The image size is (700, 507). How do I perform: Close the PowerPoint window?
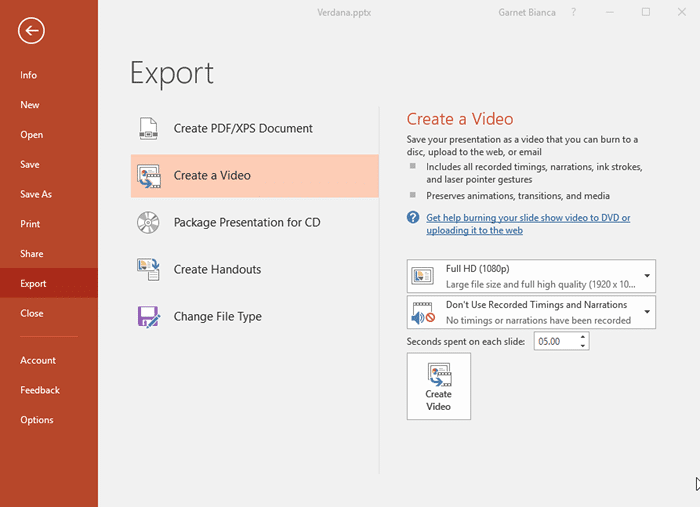pos(682,12)
